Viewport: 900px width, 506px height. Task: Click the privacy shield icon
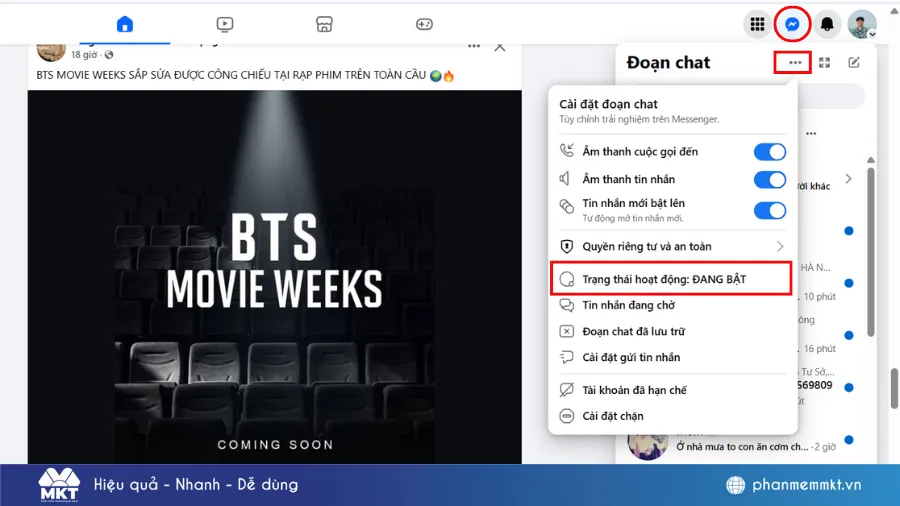(567, 247)
